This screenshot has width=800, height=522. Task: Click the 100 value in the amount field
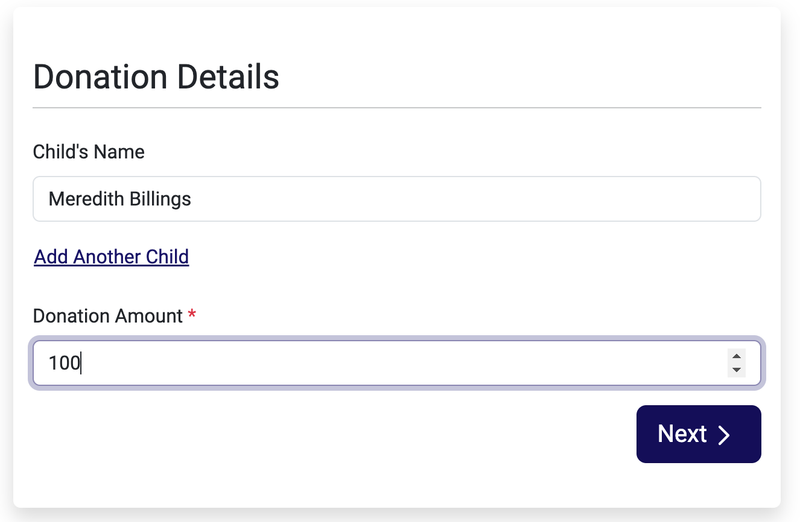tap(64, 363)
